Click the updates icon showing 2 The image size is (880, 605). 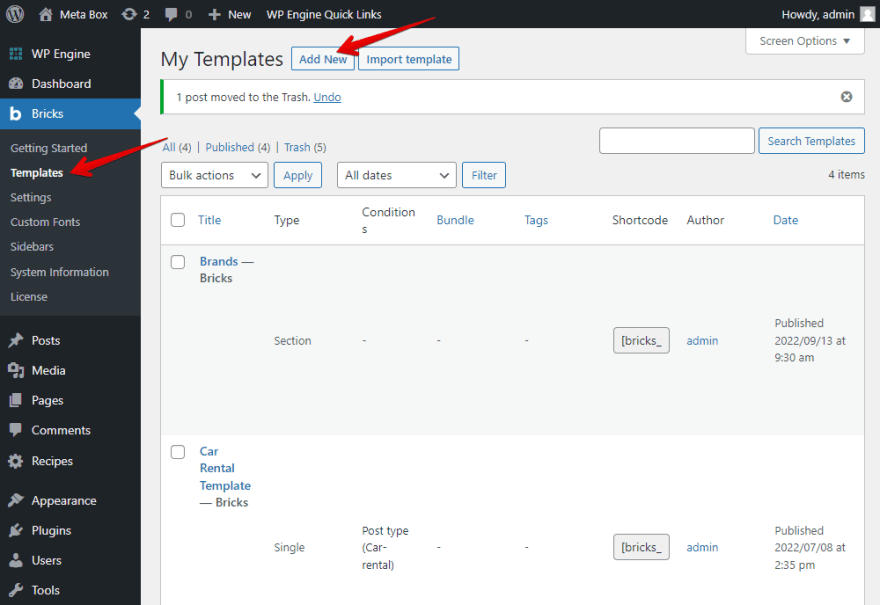(129, 14)
